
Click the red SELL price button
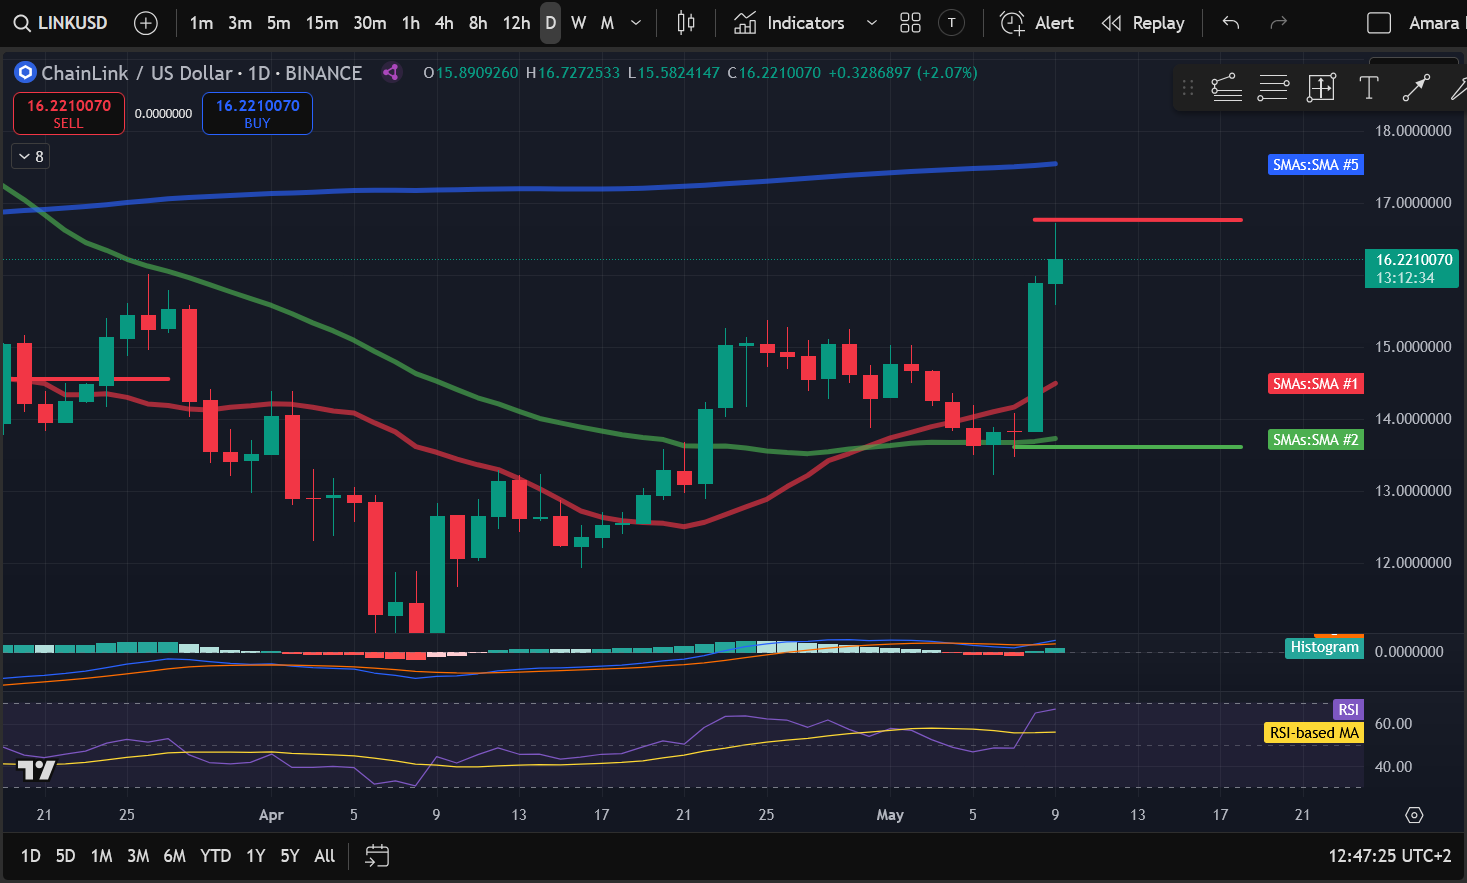(x=69, y=113)
